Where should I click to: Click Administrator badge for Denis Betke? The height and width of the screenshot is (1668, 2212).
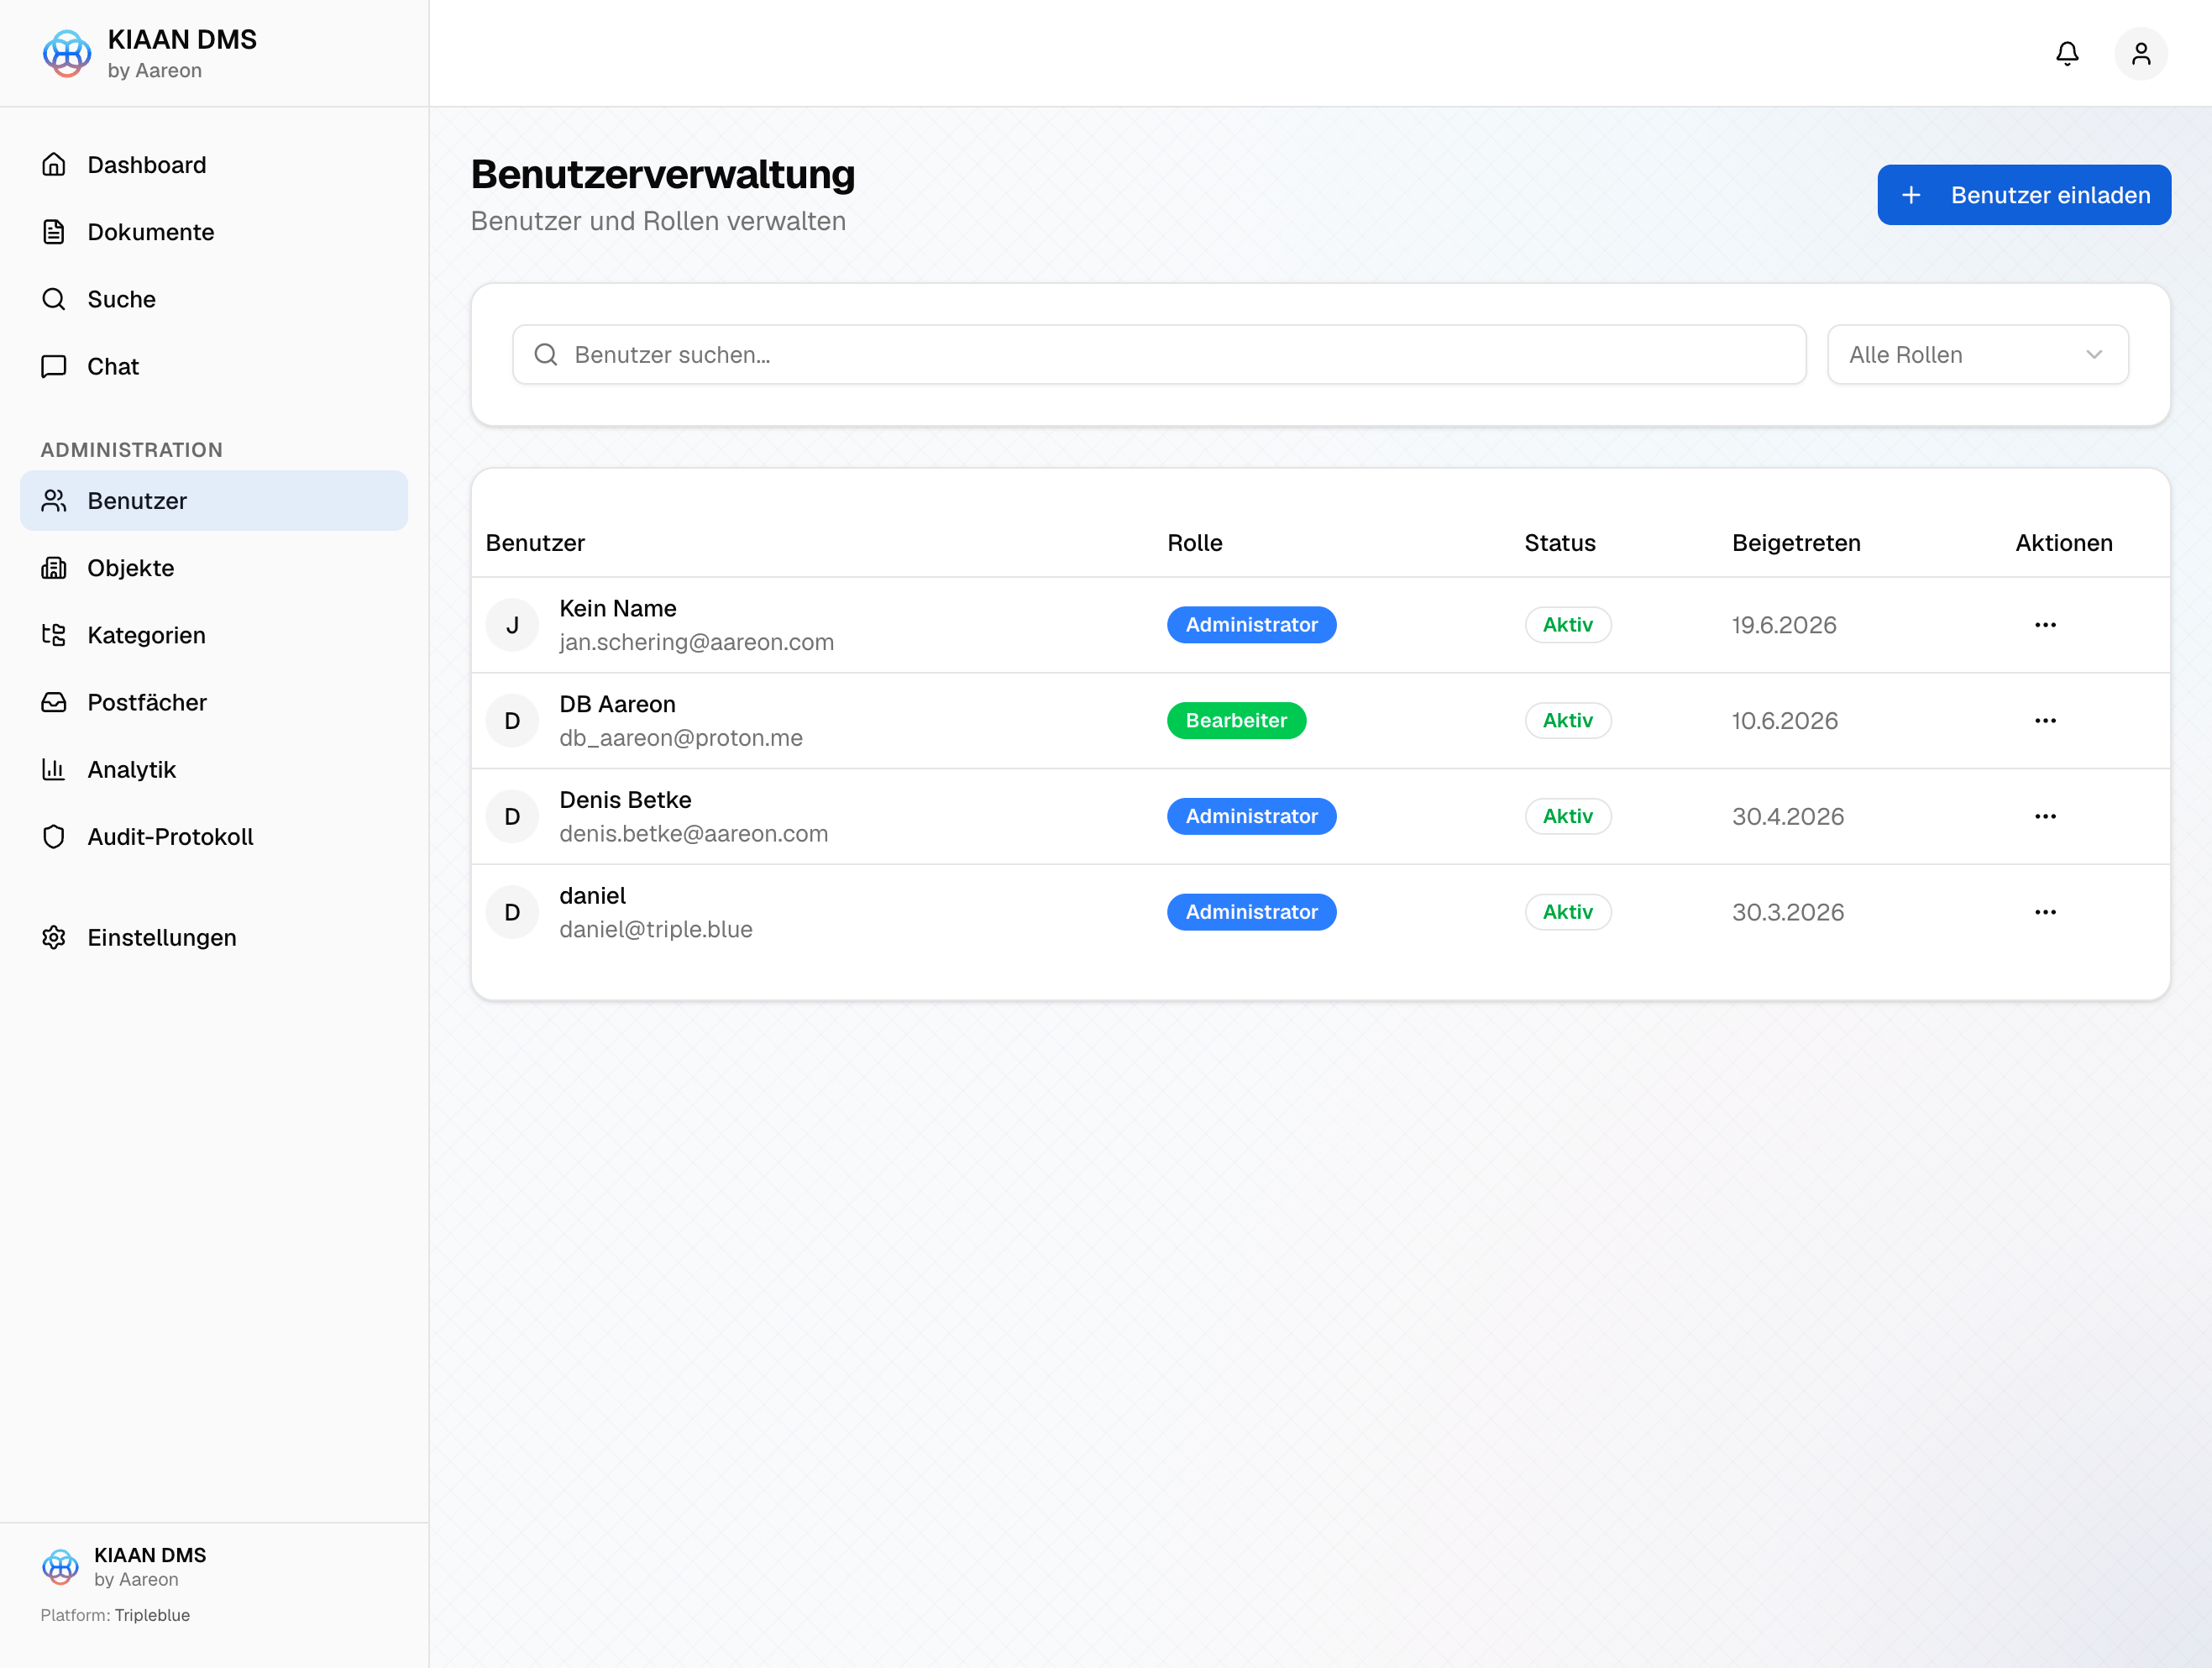(1251, 816)
